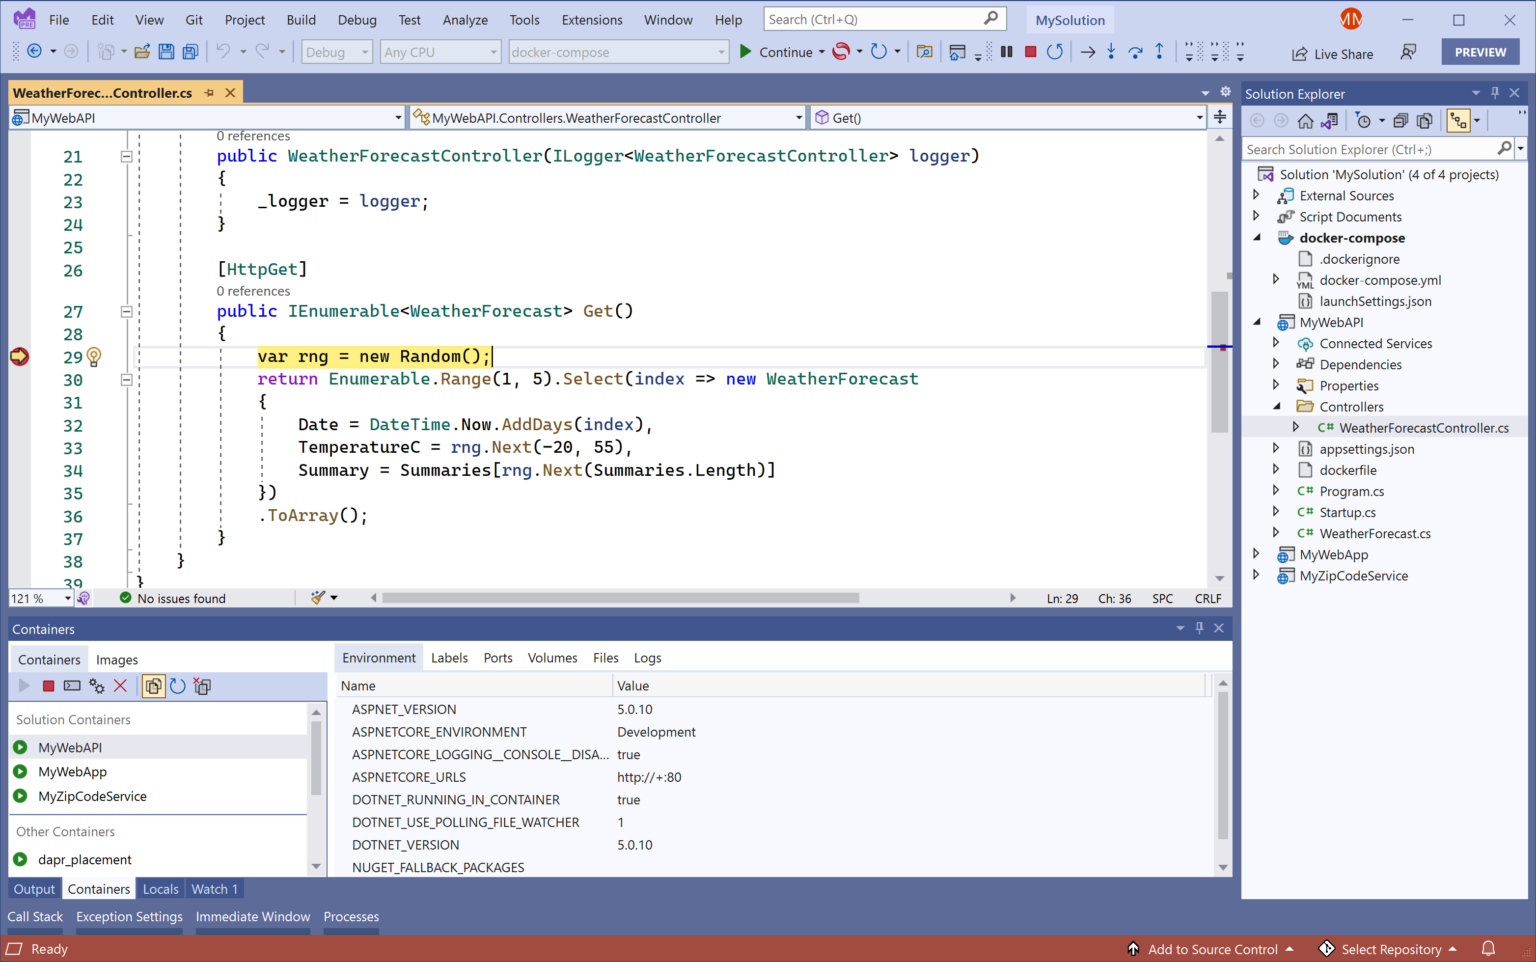The height and width of the screenshot is (962, 1536).
Task: Click the Step Into debugging icon
Action: [x=1111, y=51]
